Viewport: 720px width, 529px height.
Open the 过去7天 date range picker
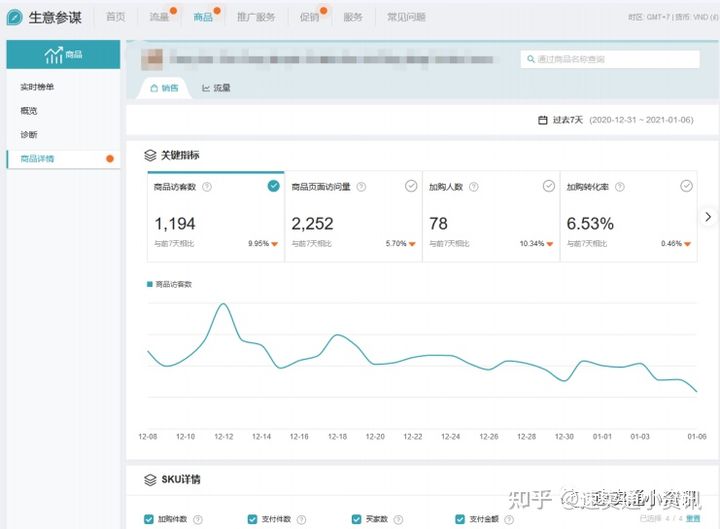click(x=616, y=120)
